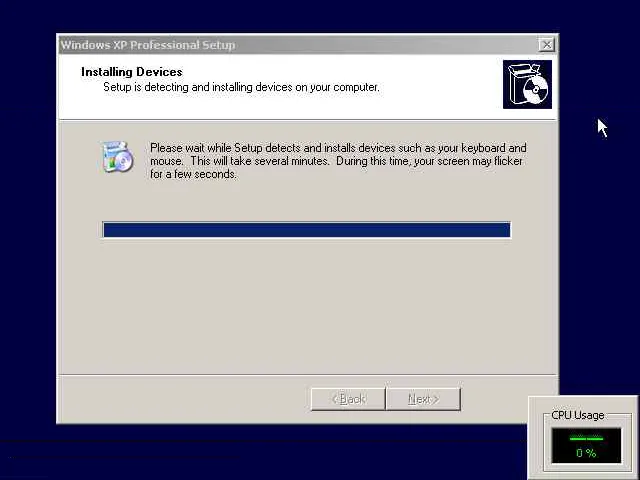
Task: Click 'Setup is detecting and installing devices' subtitle
Action: click(x=241, y=87)
